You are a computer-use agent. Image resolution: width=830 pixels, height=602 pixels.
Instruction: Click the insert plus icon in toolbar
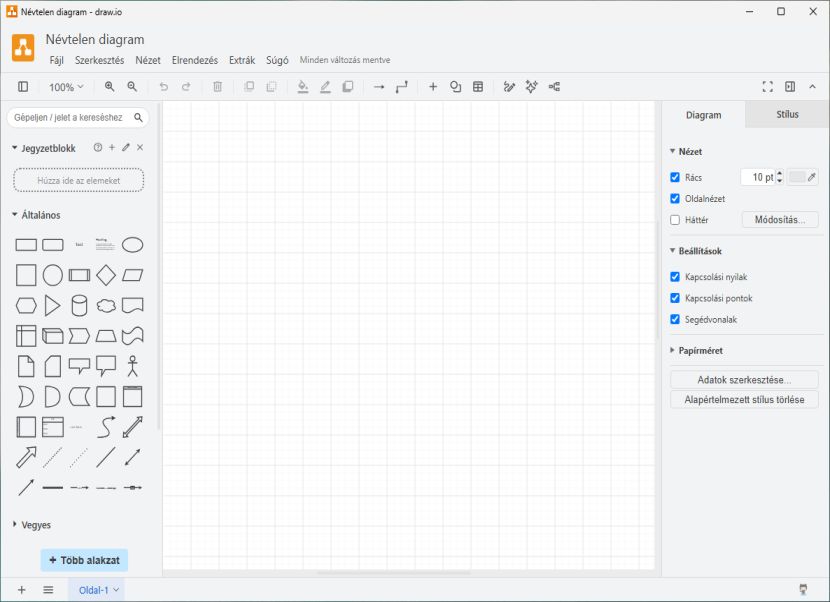(433, 86)
